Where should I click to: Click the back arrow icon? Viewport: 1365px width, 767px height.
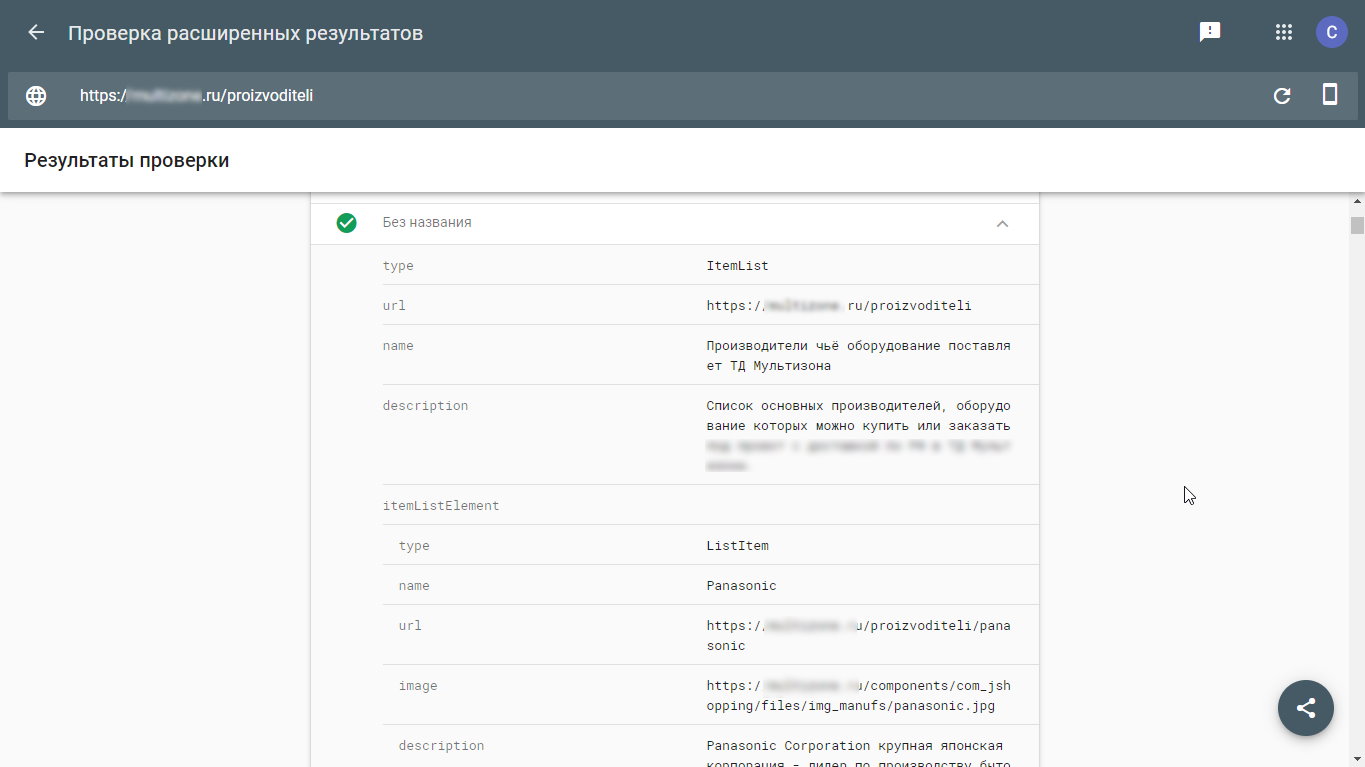36,32
